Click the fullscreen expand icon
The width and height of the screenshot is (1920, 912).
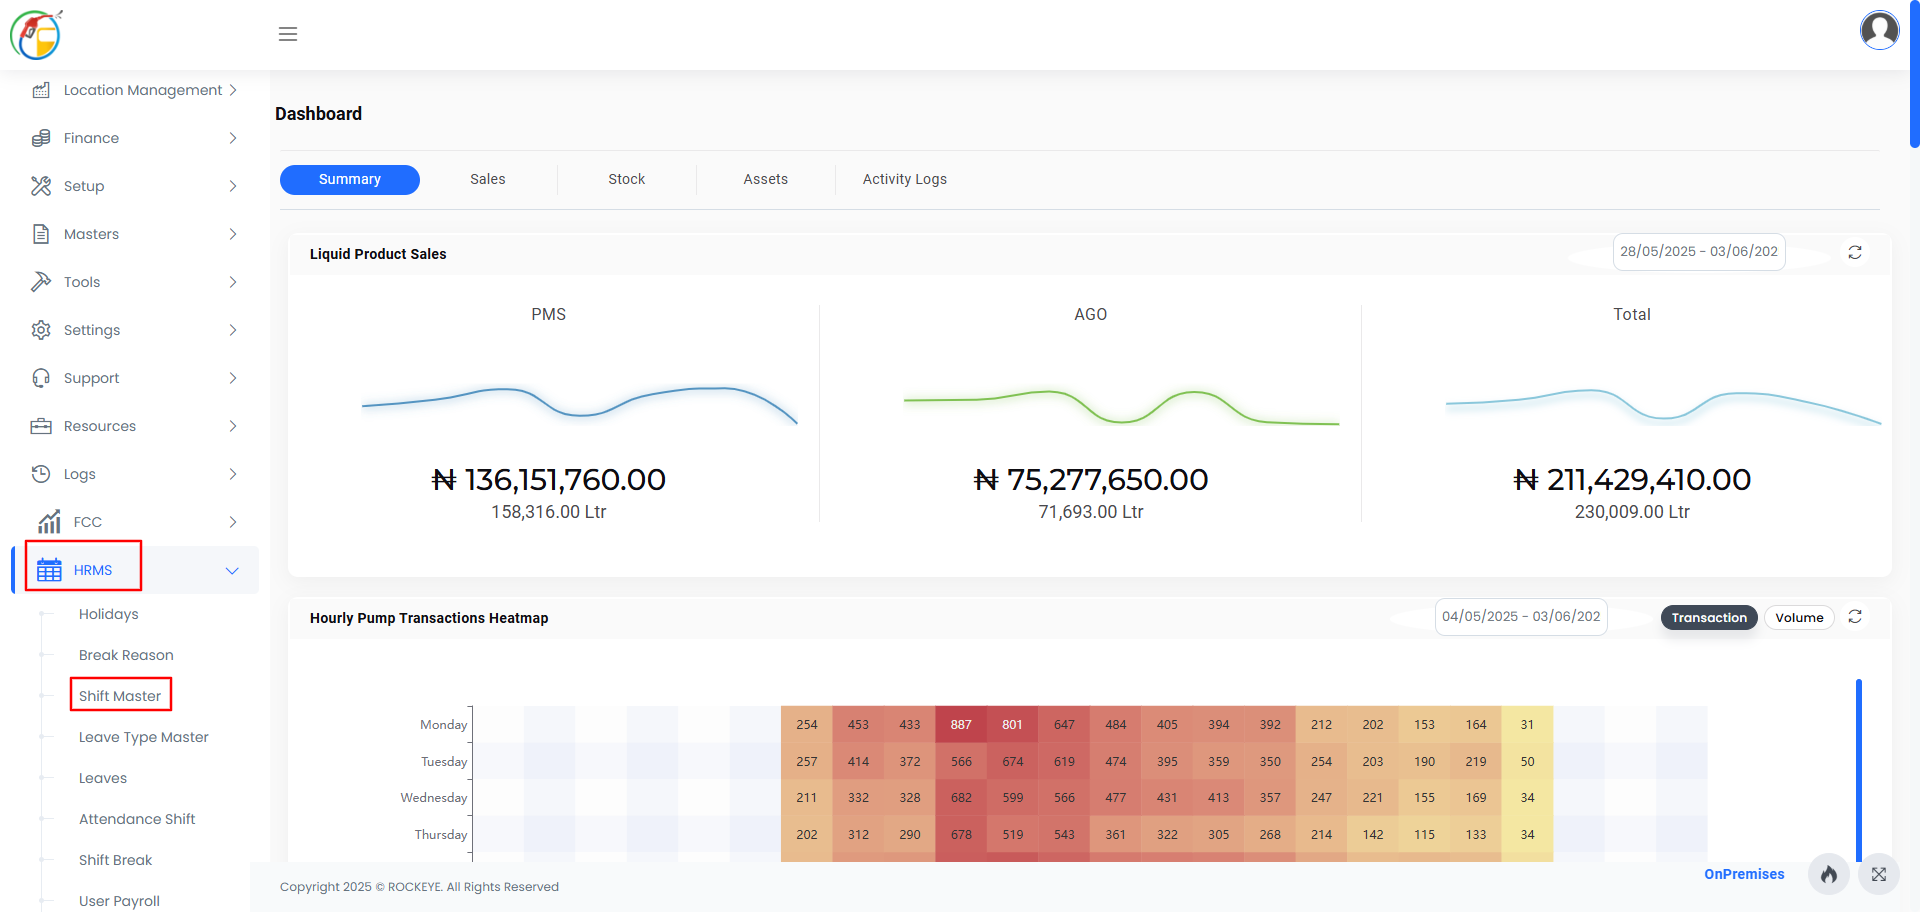[x=1879, y=874]
